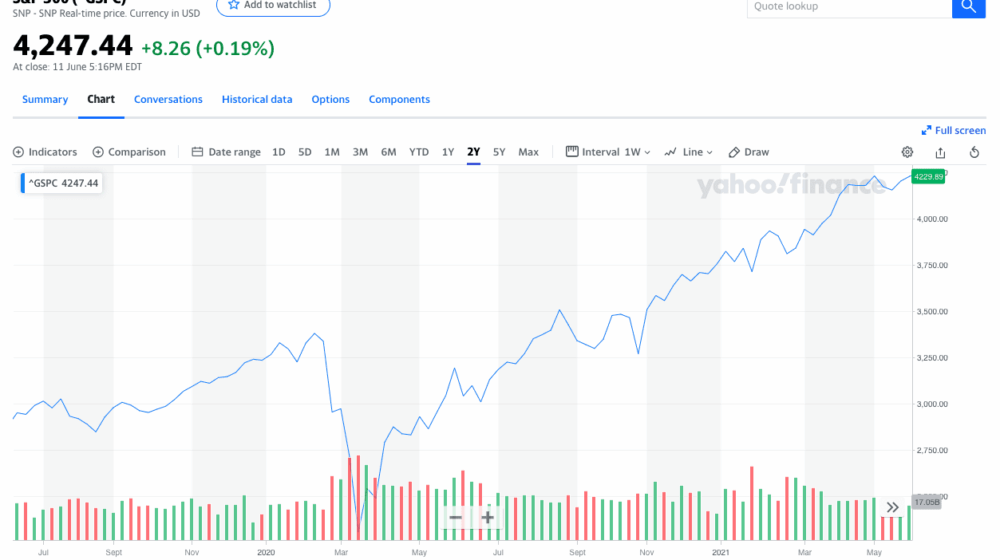The width and height of the screenshot is (1000, 560).
Task: Select the Max range option
Action: point(528,152)
